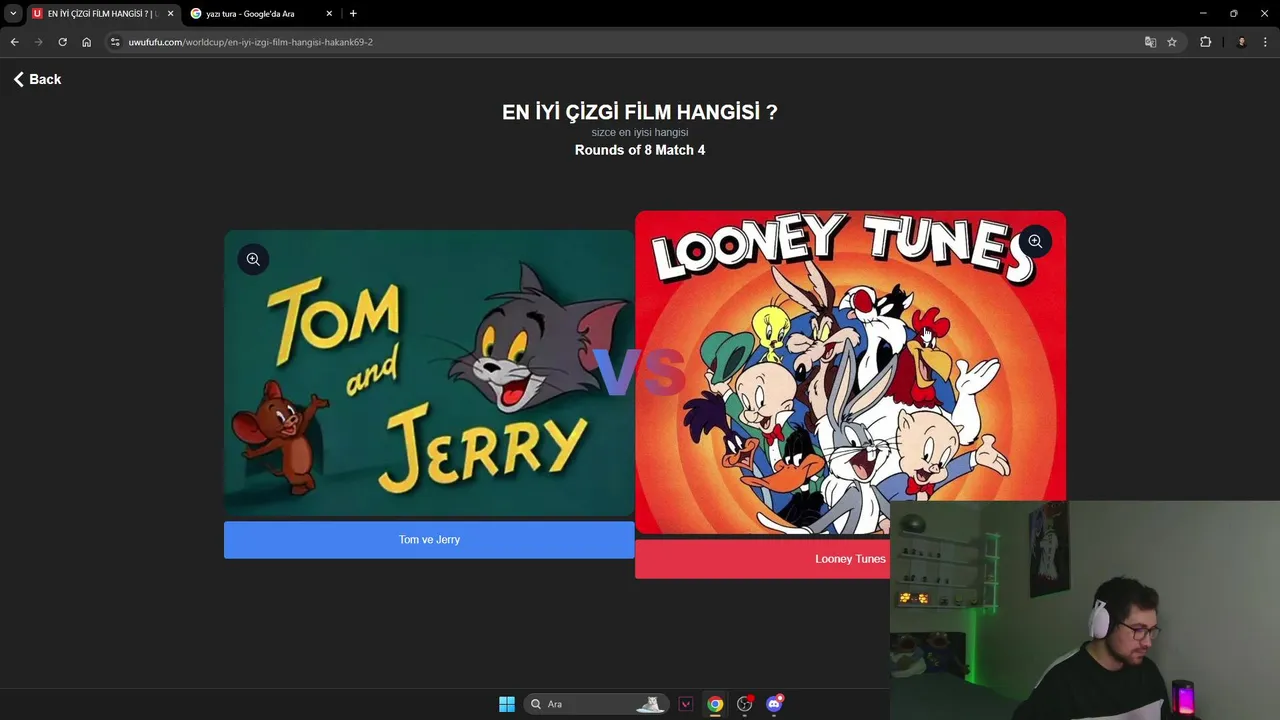Open the Windows Start menu
The image size is (1280, 720).
(x=507, y=704)
